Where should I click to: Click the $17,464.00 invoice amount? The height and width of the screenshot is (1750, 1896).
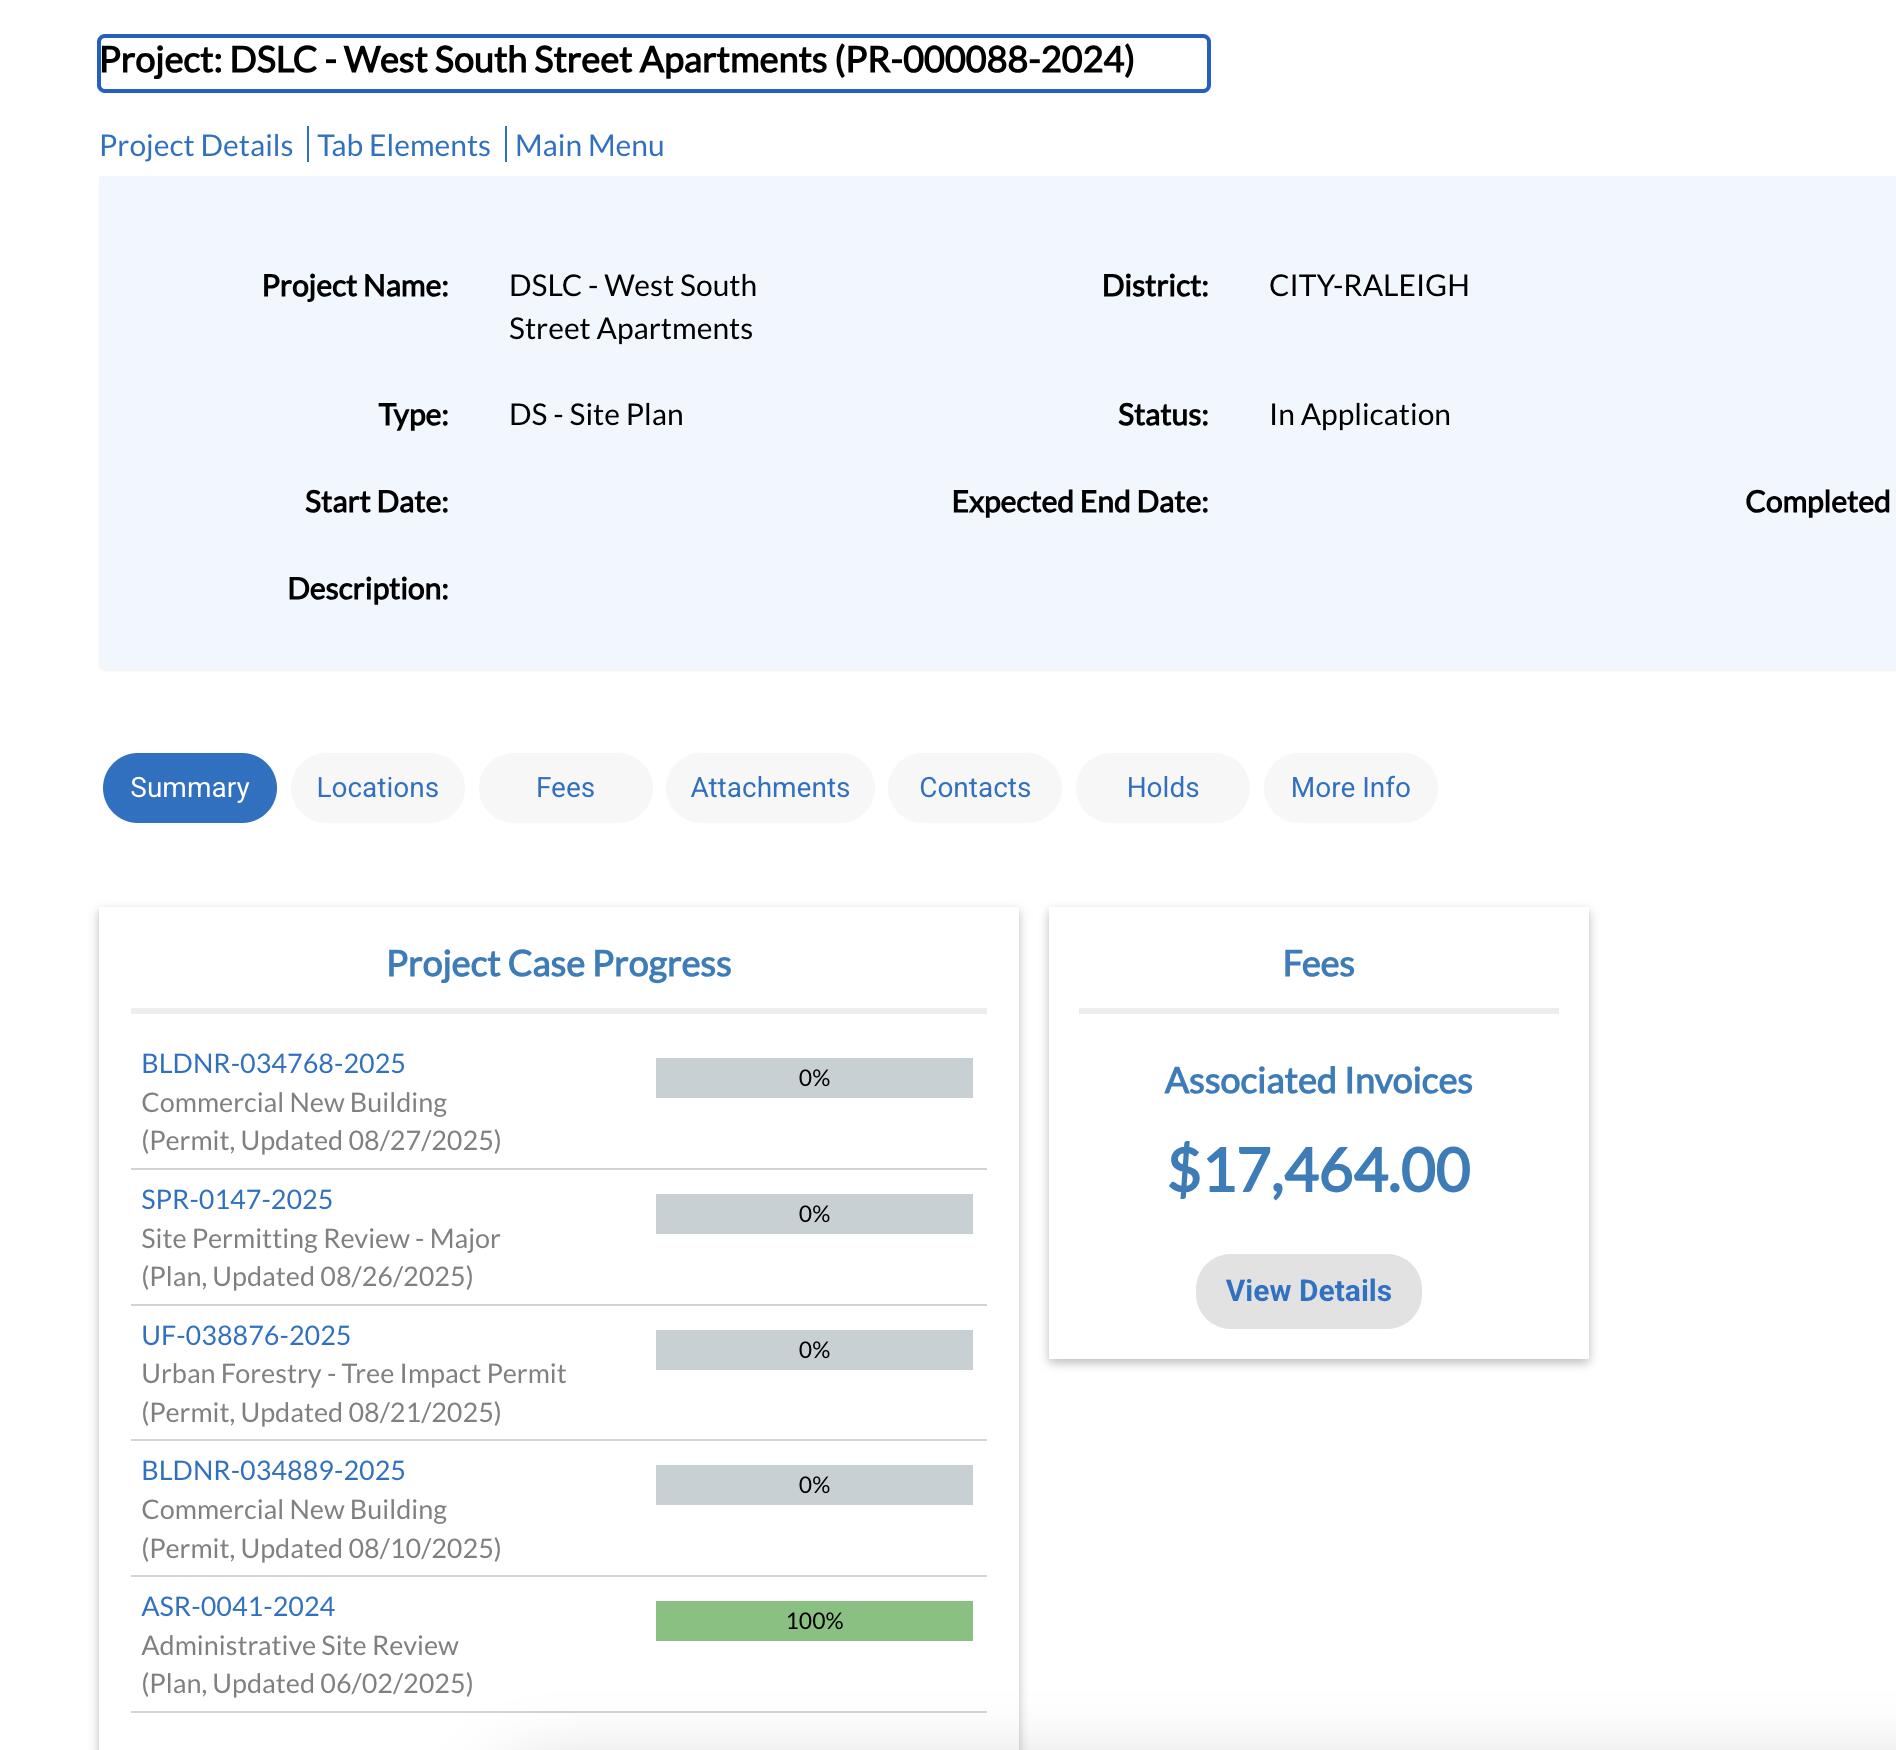[x=1318, y=1169]
